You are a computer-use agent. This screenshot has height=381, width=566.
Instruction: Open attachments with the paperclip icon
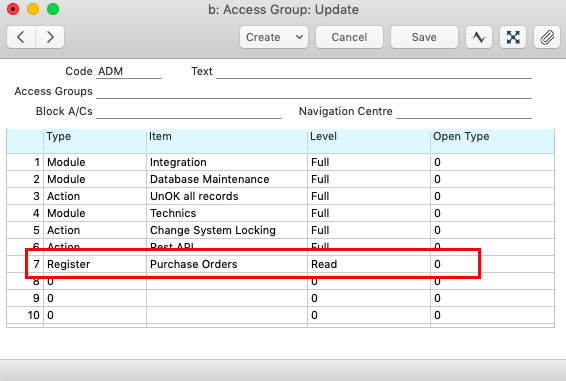point(547,37)
